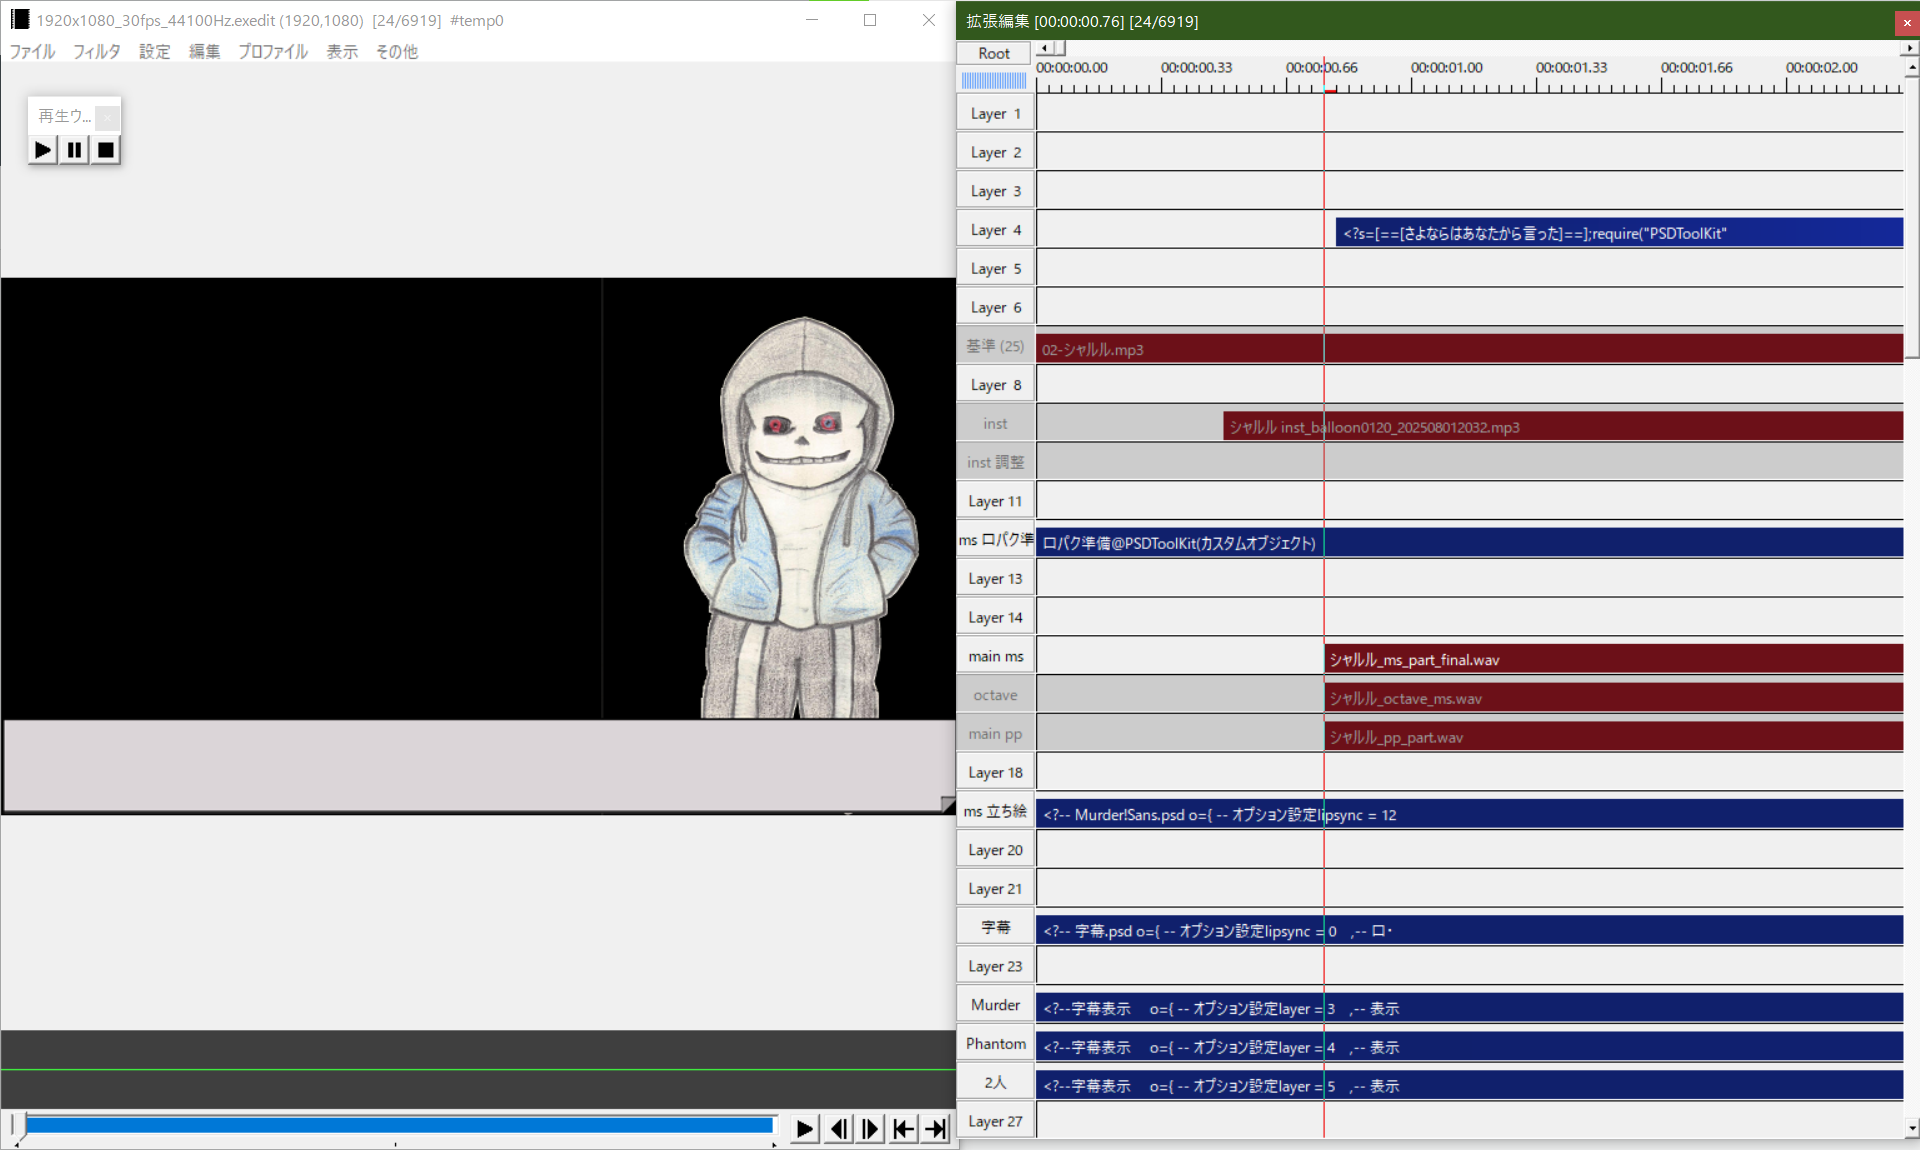Toggle visibility of the main pp layer
The image size is (1920, 1150).
click(995, 734)
